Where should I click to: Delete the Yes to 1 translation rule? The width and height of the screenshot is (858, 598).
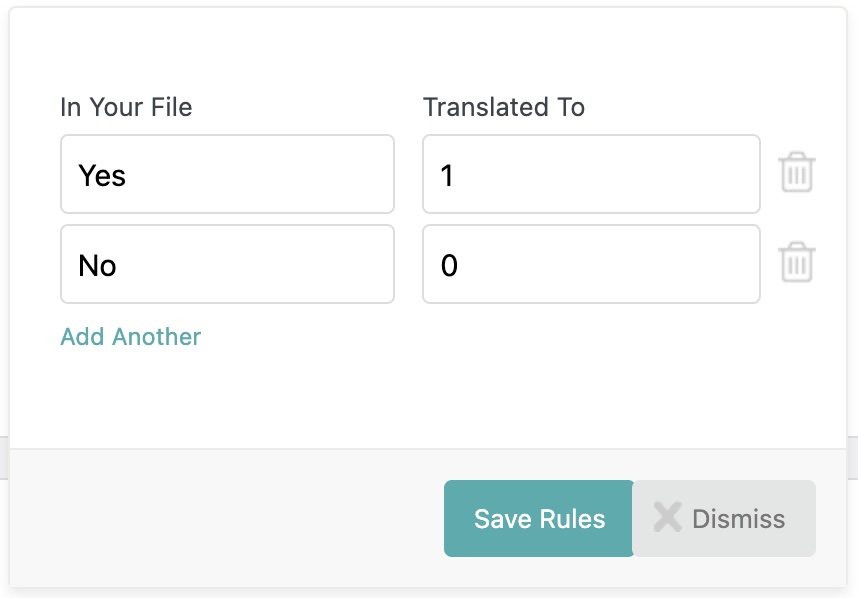pyautogui.click(x=797, y=172)
